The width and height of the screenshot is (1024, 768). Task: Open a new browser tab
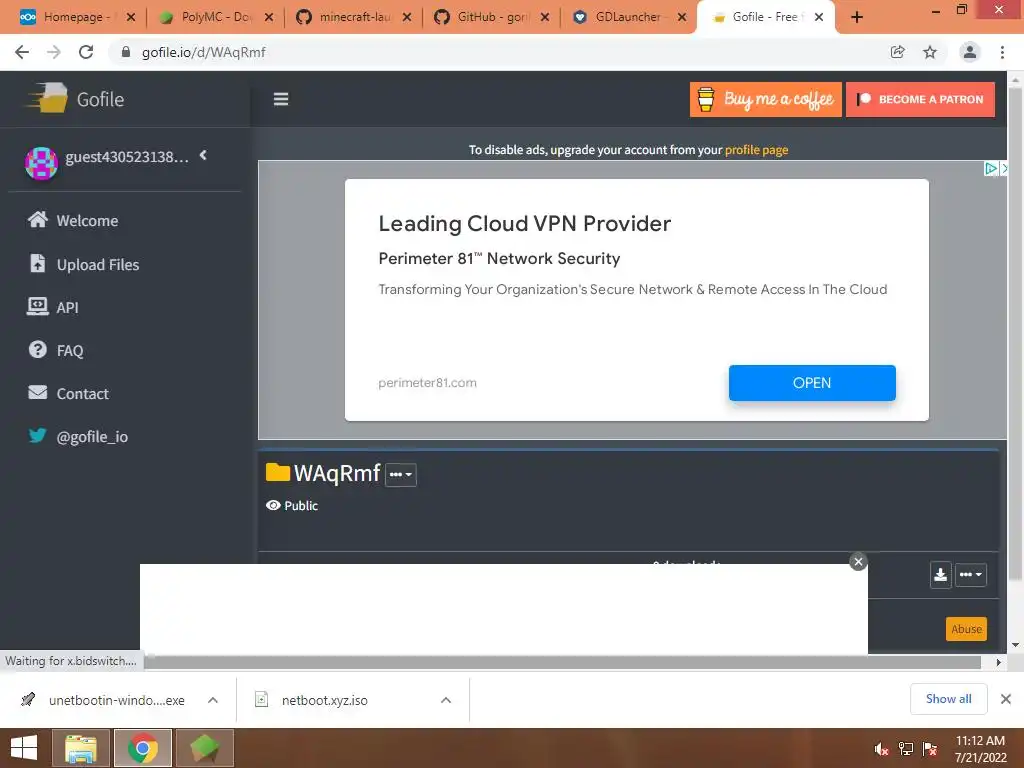[x=857, y=17]
